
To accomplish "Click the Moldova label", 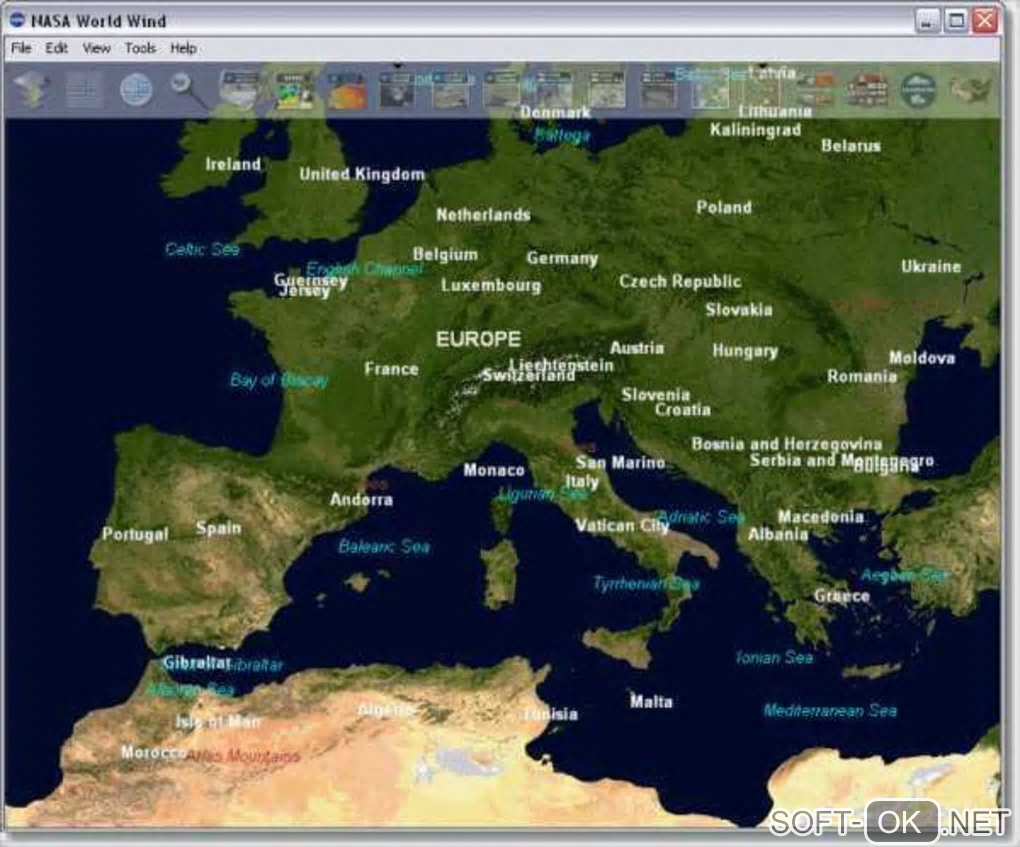I will 922,358.
